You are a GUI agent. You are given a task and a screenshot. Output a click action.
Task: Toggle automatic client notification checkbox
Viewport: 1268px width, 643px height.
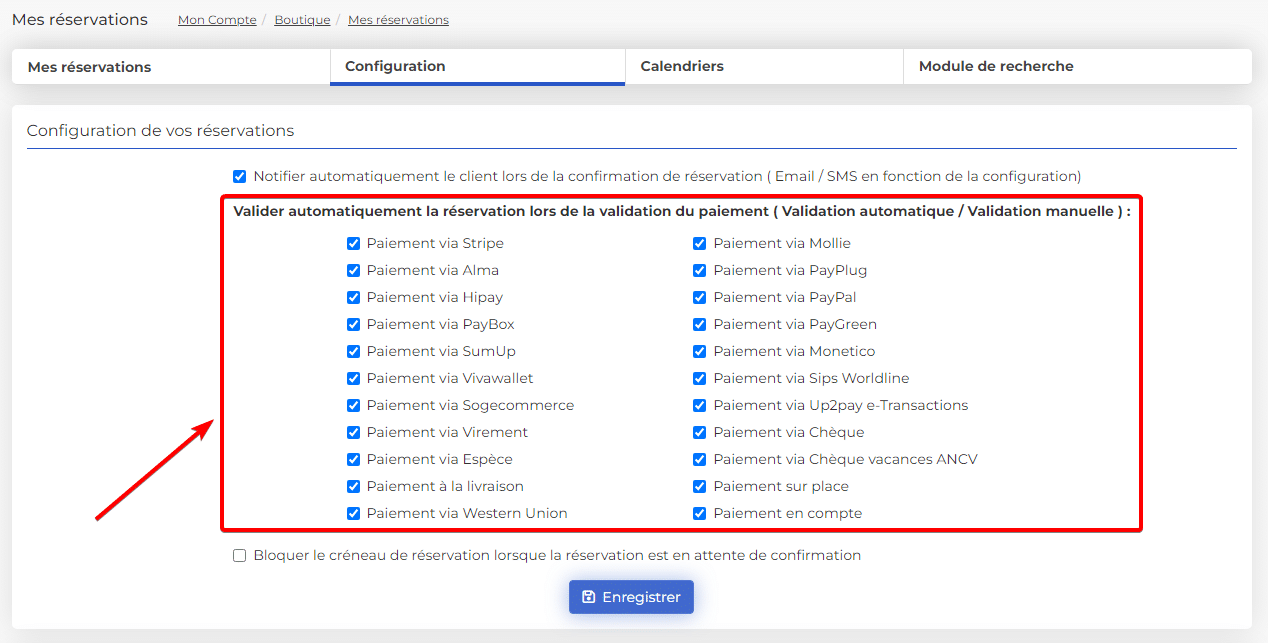(239, 176)
